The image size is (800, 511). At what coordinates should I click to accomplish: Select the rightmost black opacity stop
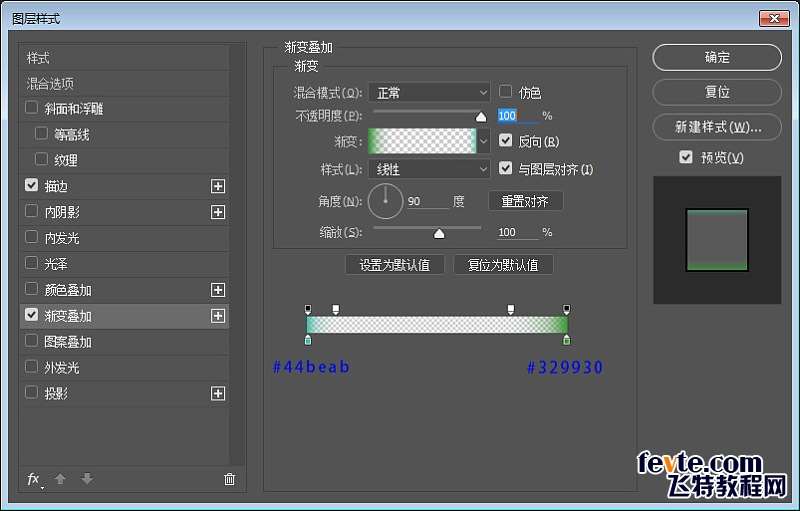[x=567, y=310]
